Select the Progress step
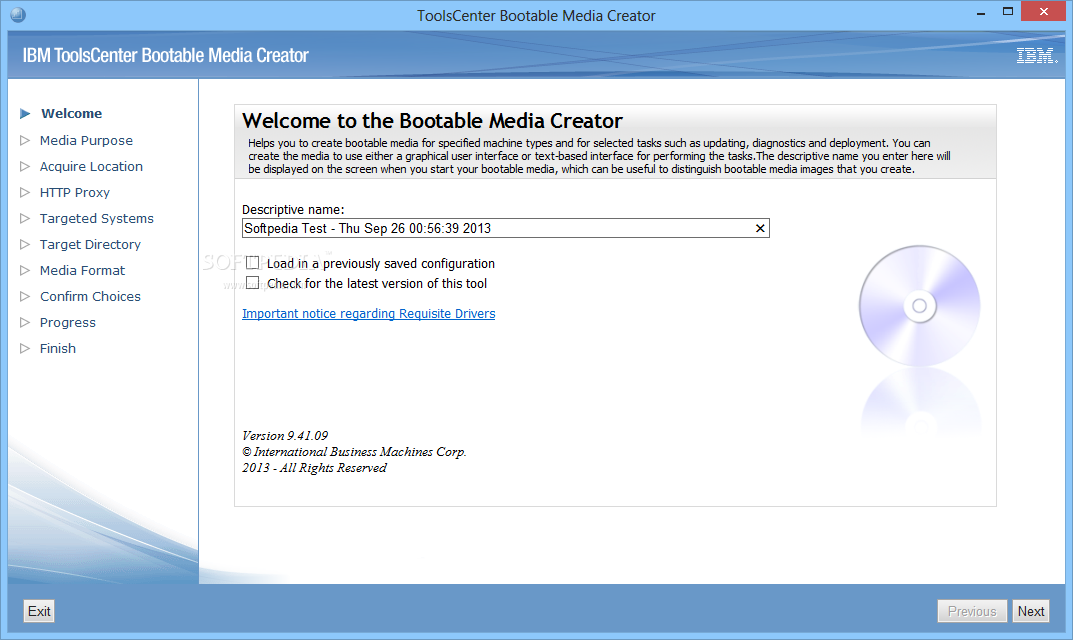The width and height of the screenshot is (1073, 640). coord(68,322)
